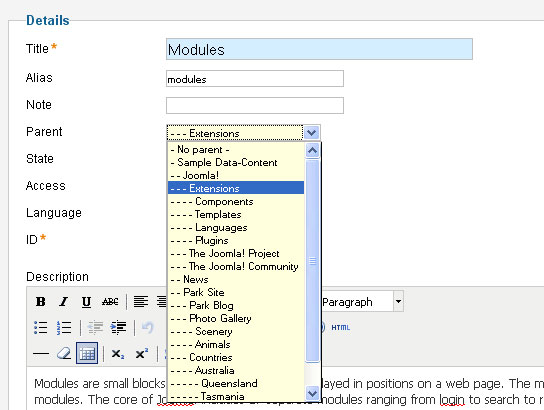Screen dimensions: 544x410
Task: Select 'Components' from parent list
Action: point(236,202)
